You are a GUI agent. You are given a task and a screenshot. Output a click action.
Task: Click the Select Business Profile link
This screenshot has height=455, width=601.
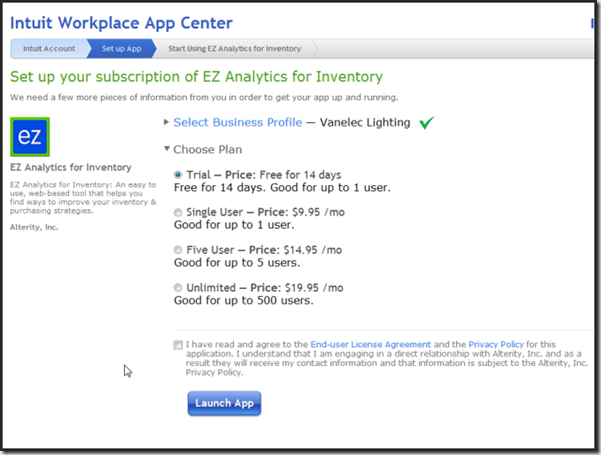point(238,122)
